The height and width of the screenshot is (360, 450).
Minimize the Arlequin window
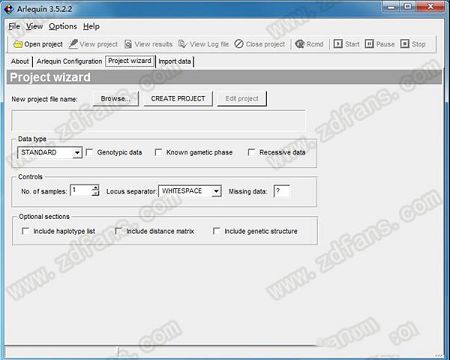tap(391, 7)
